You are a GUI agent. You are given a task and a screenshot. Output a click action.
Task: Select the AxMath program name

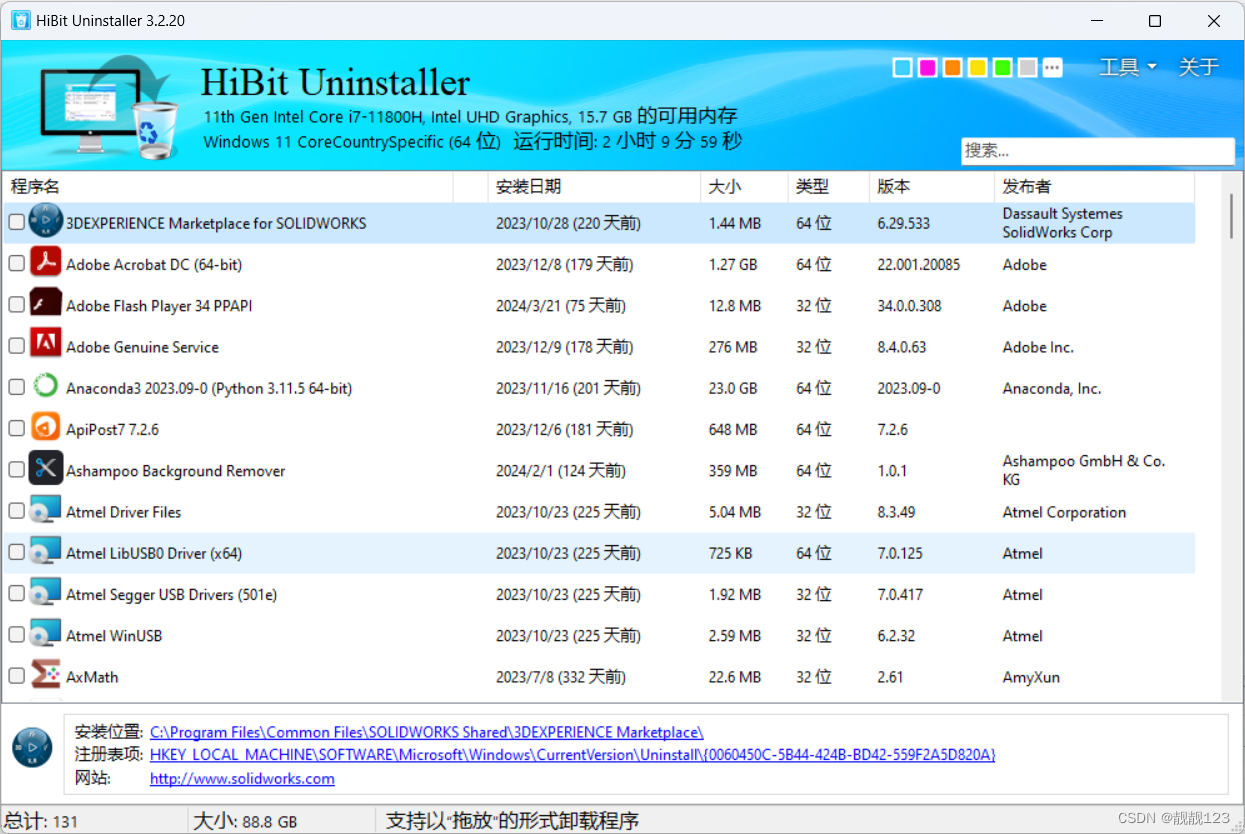[x=92, y=677]
